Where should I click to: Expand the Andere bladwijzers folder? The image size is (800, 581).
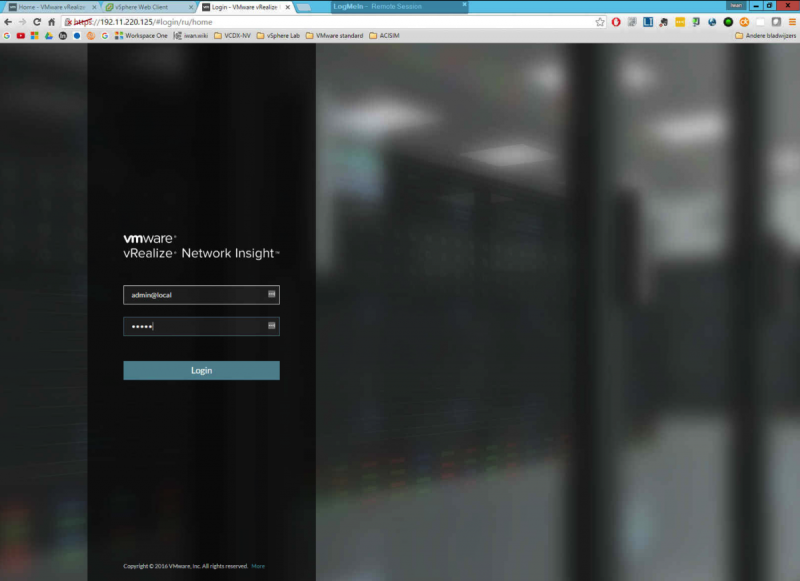(762, 35)
